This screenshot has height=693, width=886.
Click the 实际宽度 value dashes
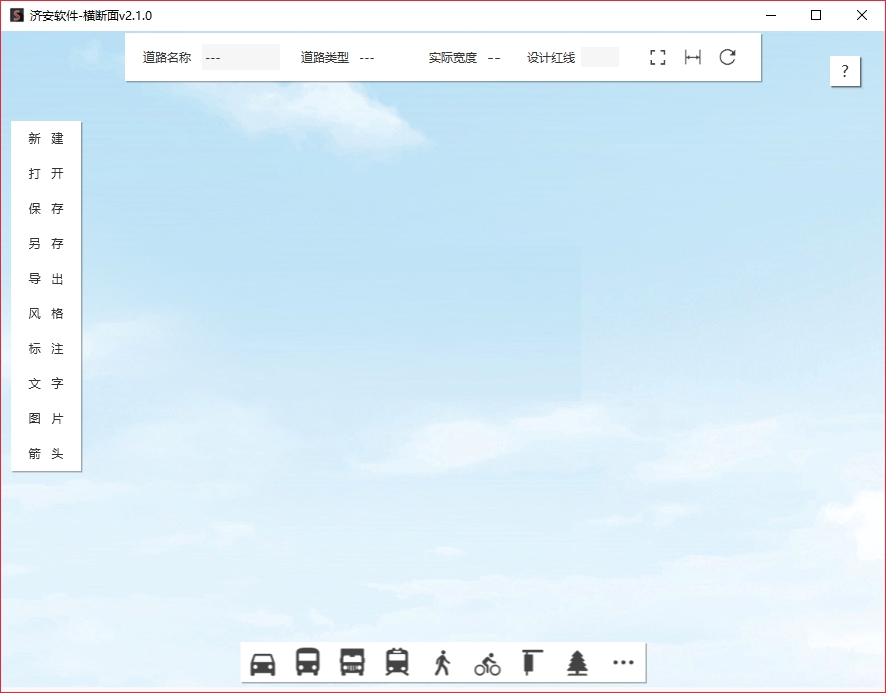494,58
